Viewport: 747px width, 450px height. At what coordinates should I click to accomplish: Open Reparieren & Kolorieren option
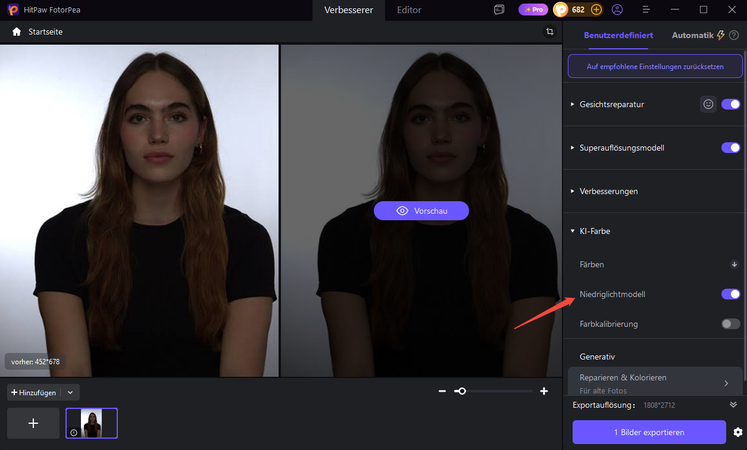point(655,382)
